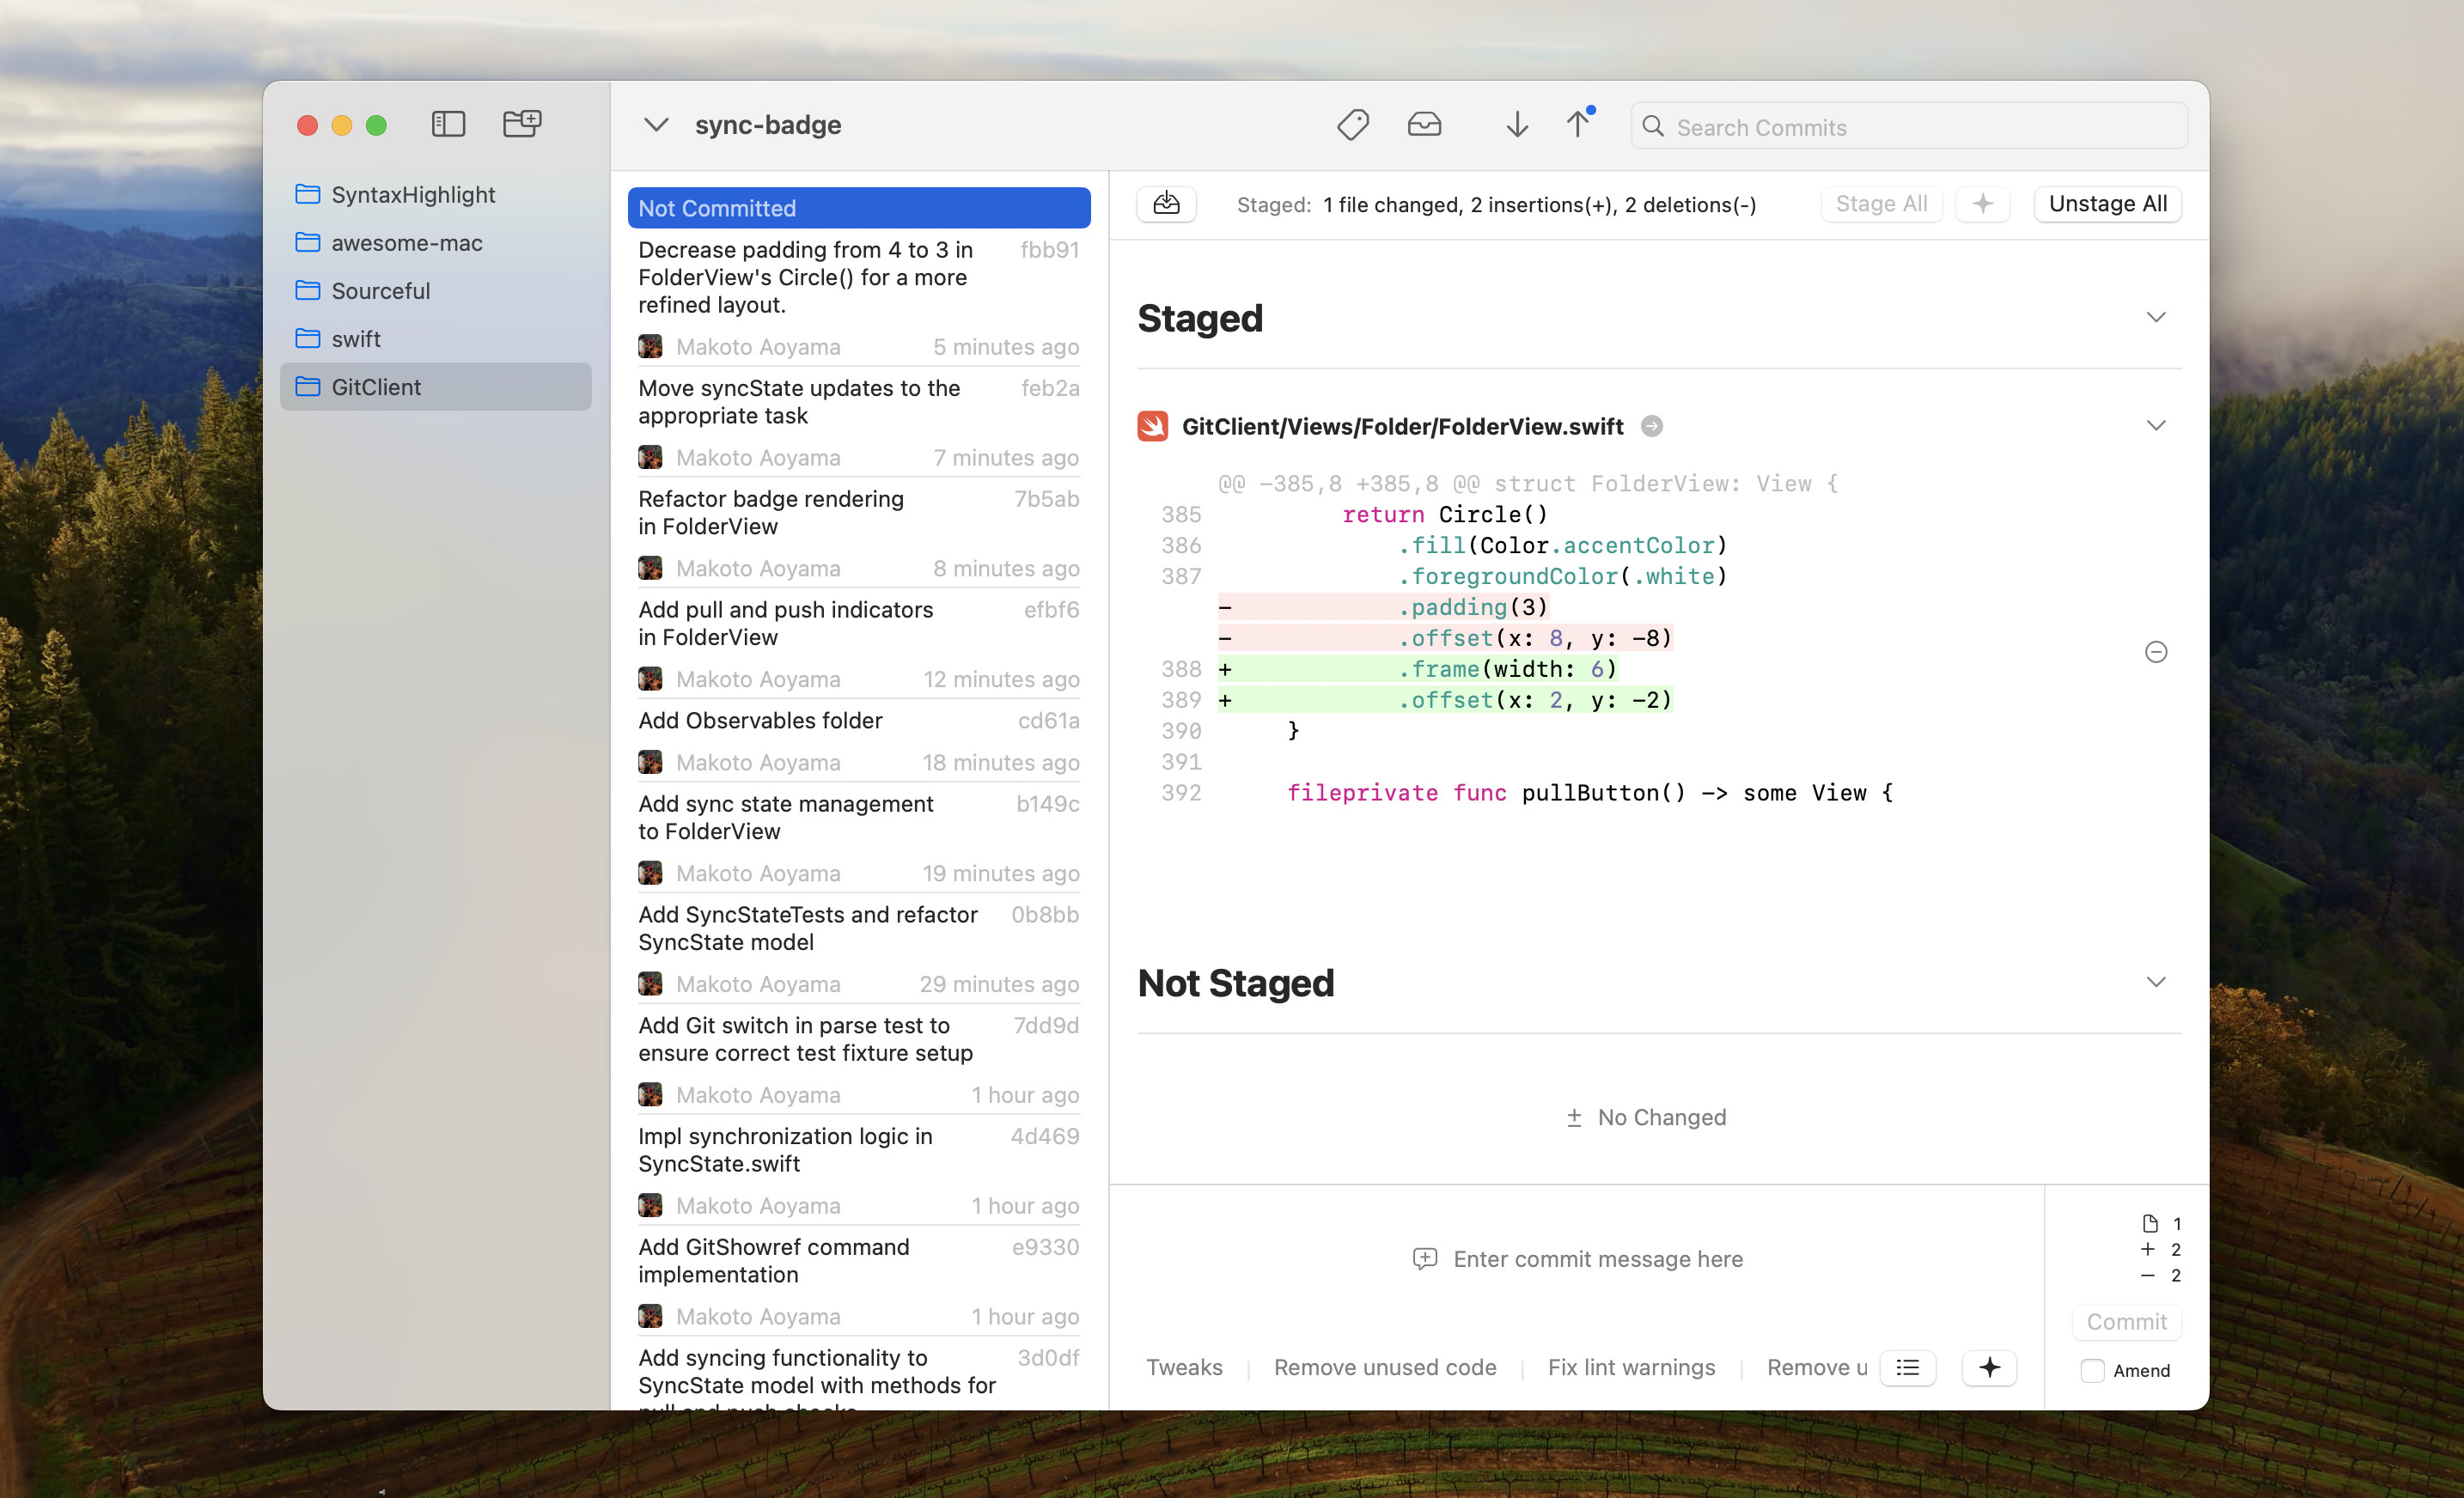Open the stash tray icon
Screen dimensions: 2464x1498
pos(1424,125)
